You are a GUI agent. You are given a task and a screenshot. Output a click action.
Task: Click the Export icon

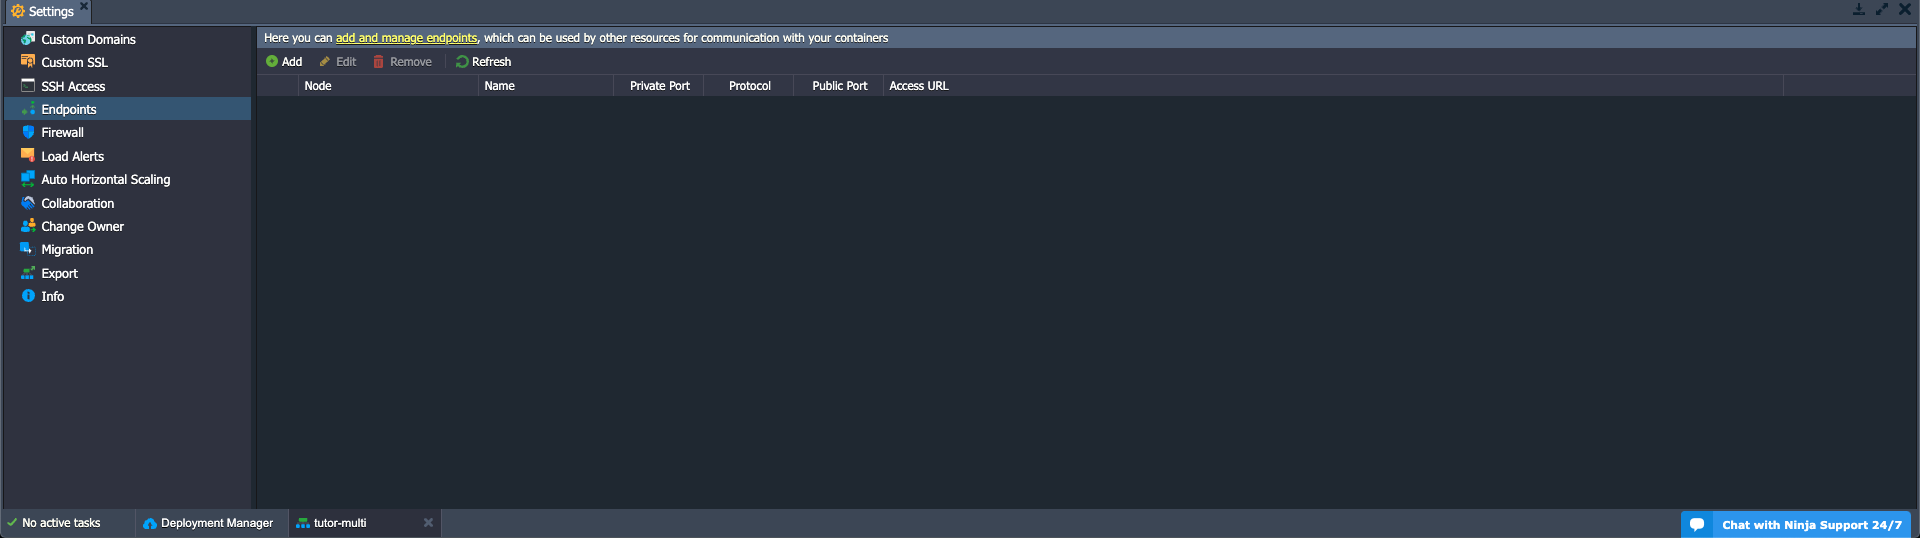(x=28, y=273)
